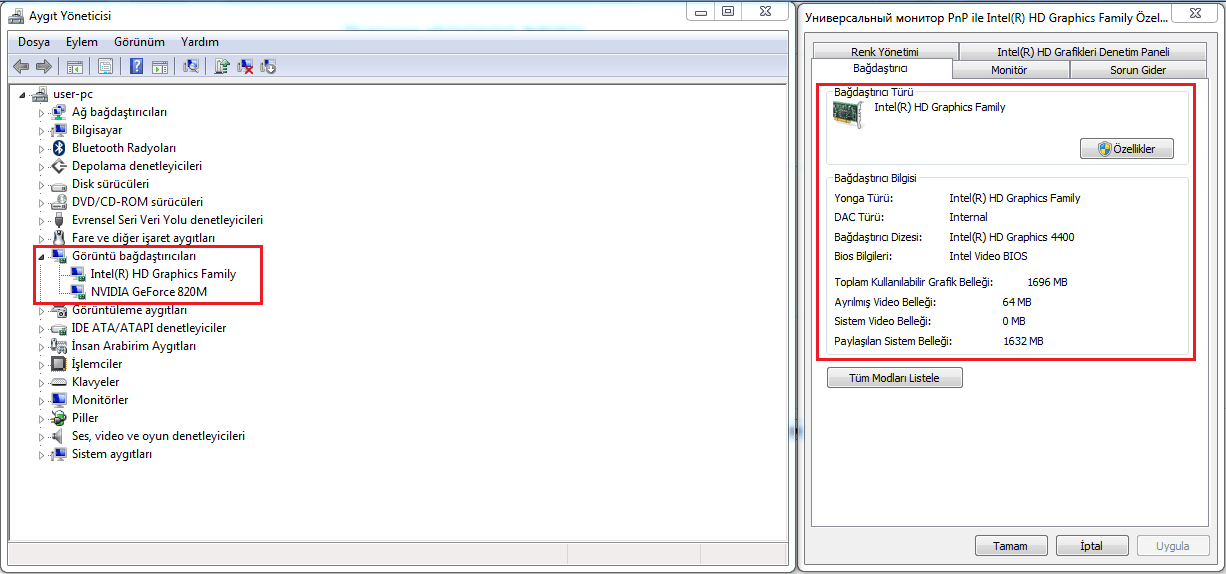The height and width of the screenshot is (574, 1226).
Task: Click the Ses, video ve oyun denetleyicileri speaker icon
Action: tap(59, 436)
